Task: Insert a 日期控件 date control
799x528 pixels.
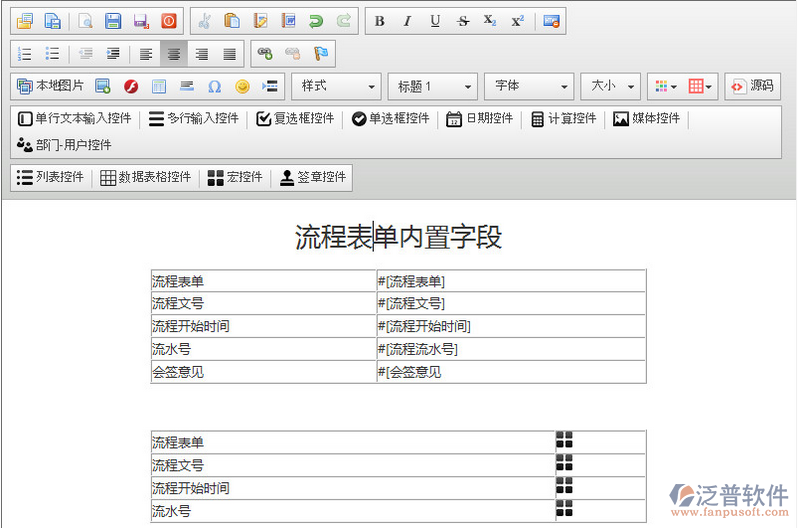Action: (x=479, y=119)
